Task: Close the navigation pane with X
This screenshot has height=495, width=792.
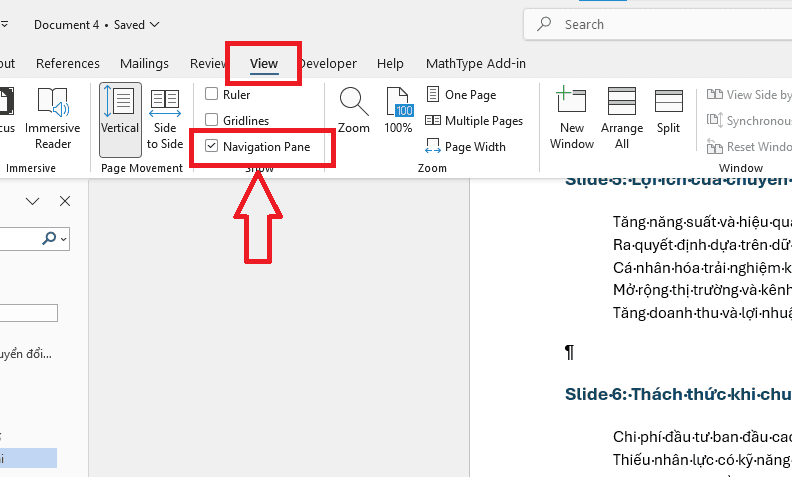Action: coord(65,201)
